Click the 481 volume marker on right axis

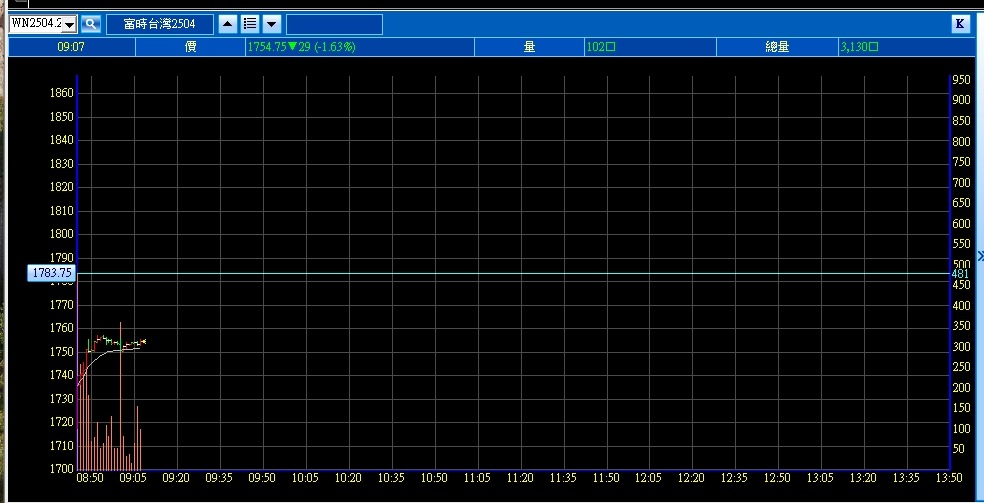point(959,273)
